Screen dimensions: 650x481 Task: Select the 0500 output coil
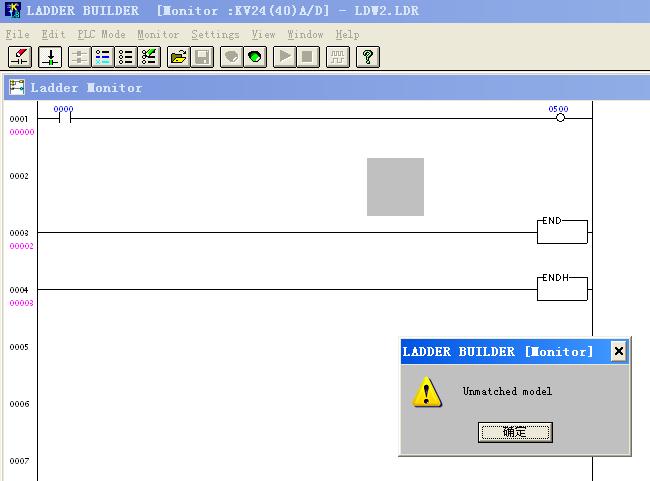coord(560,118)
